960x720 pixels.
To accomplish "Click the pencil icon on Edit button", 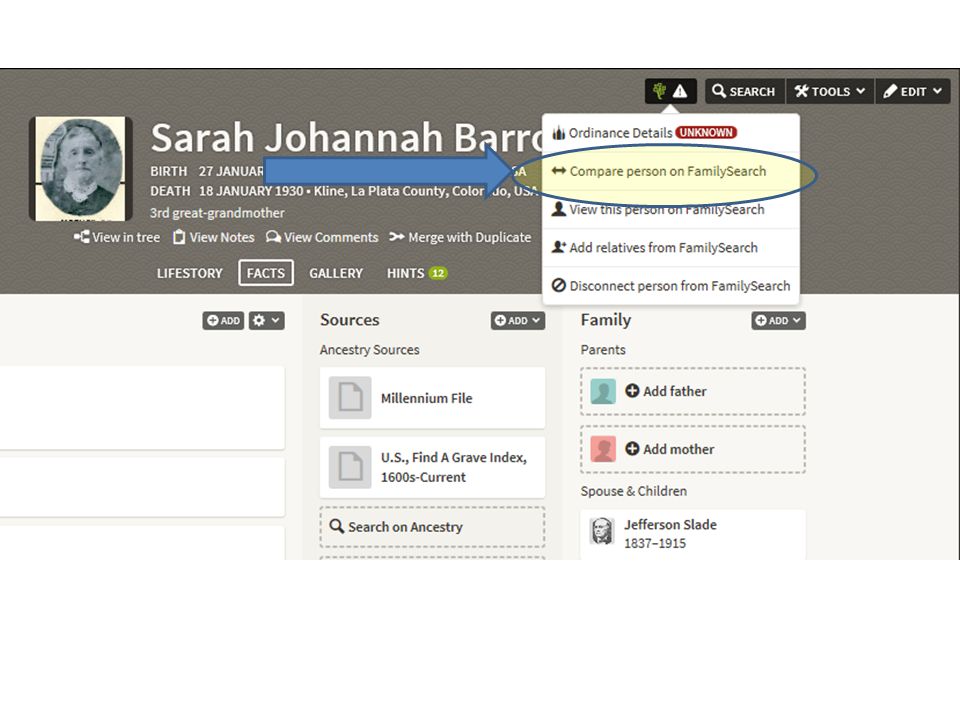I will coord(890,91).
